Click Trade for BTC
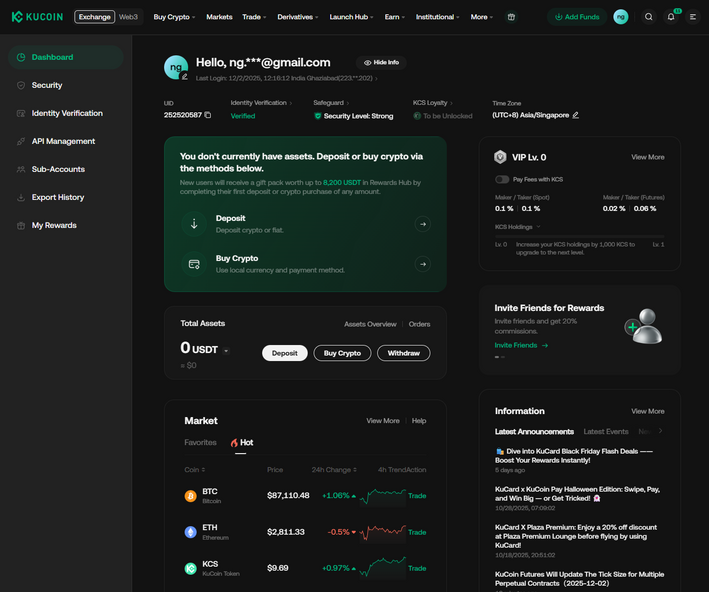The height and width of the screenshot is (592, 709). (417, 496)
